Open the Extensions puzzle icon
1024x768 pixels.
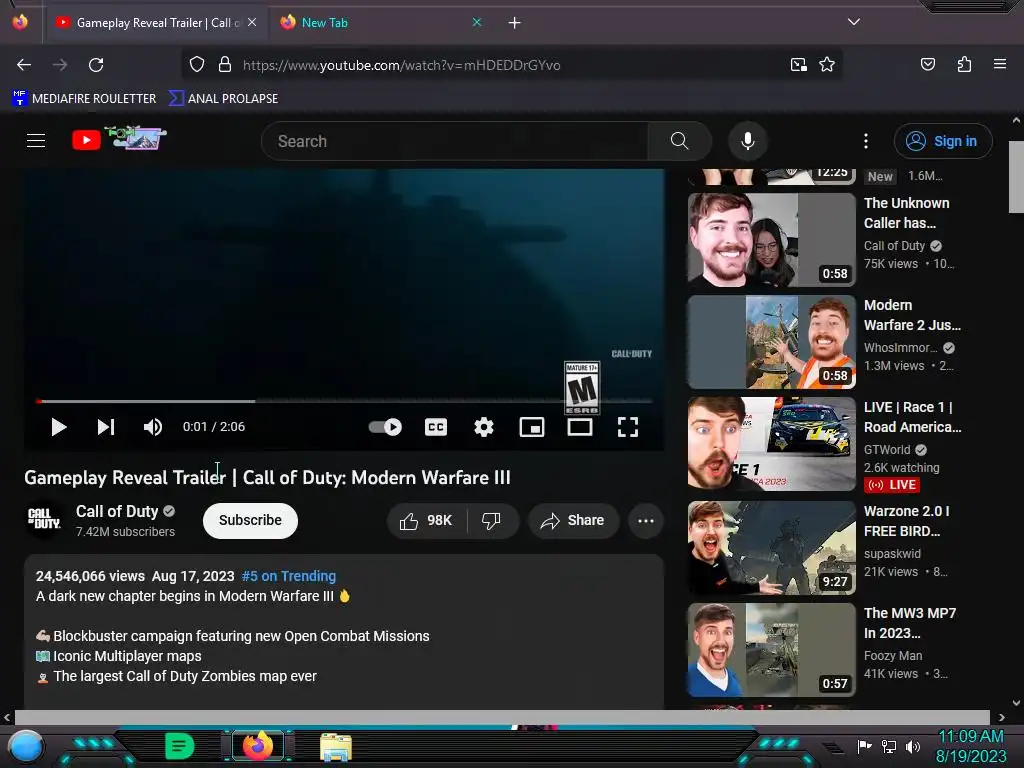coord(964,65)
